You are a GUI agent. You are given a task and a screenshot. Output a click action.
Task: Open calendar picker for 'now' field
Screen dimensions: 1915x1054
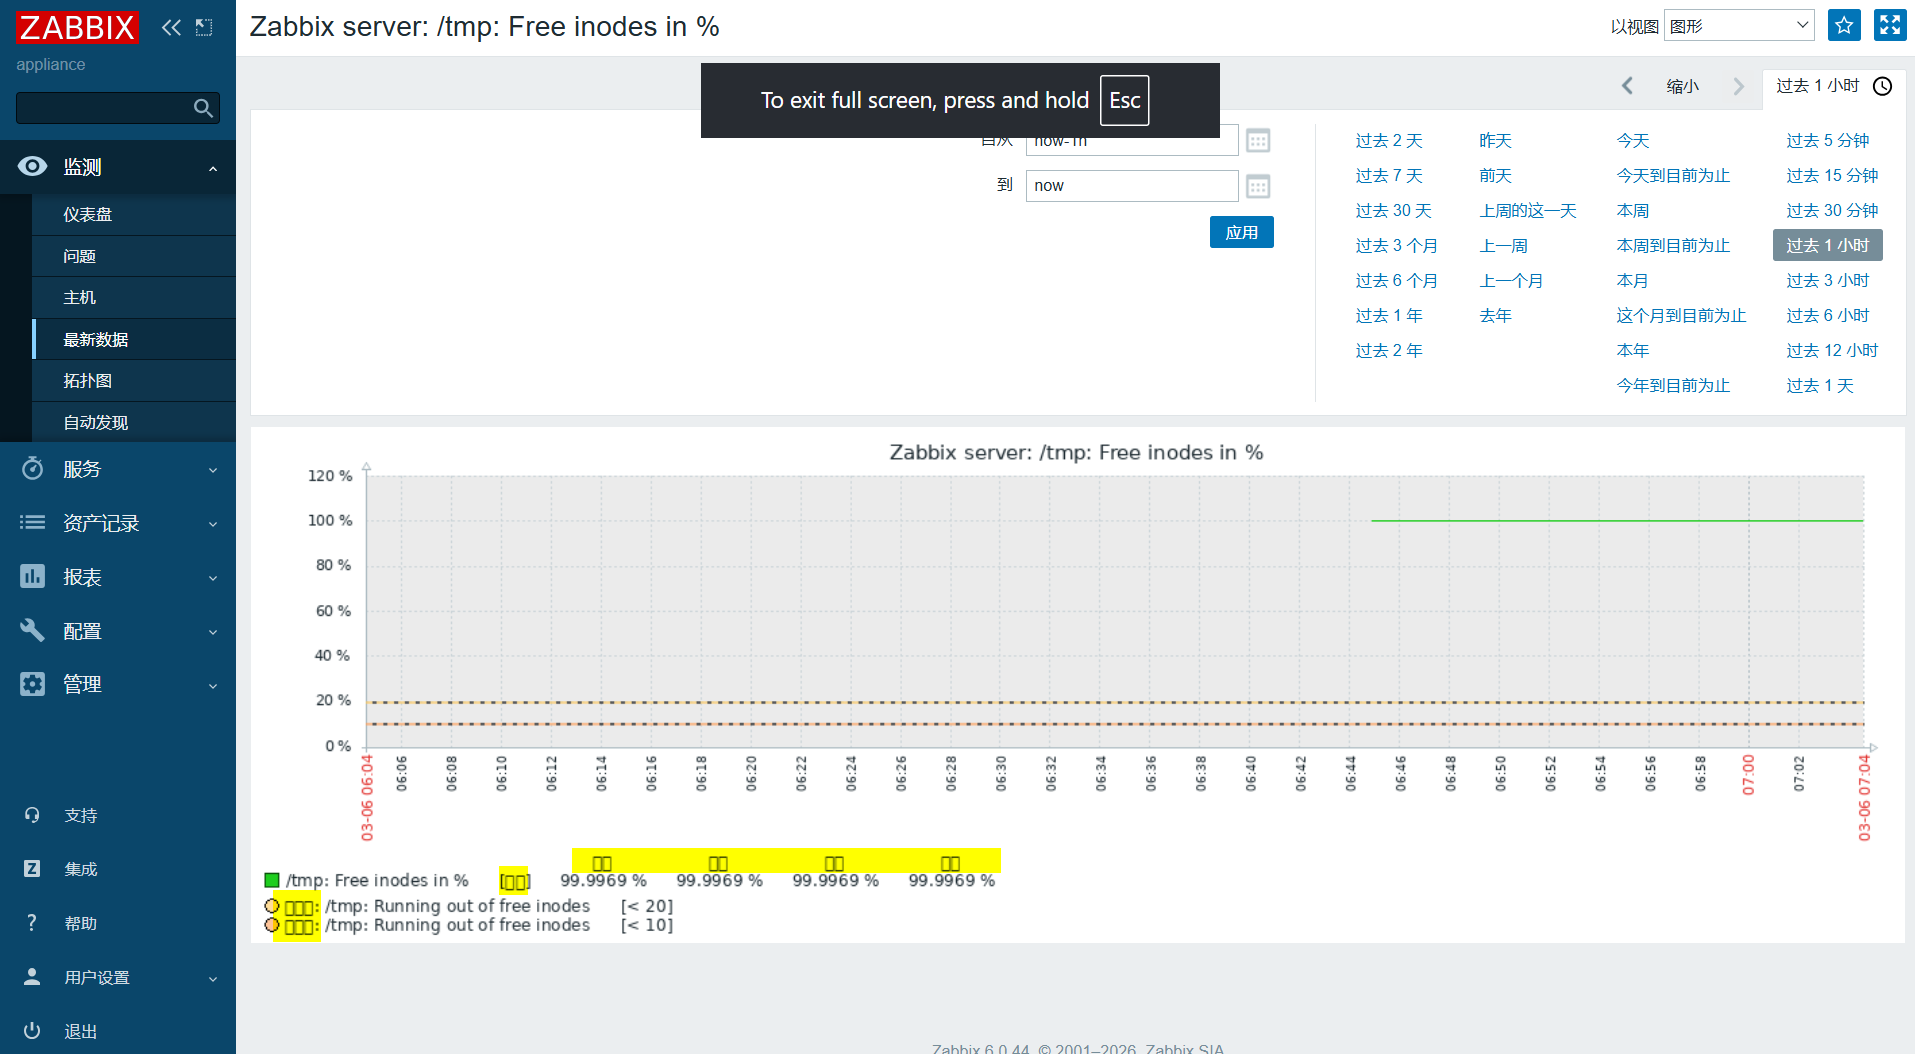pyautogui.click(x=1258, y=186)
